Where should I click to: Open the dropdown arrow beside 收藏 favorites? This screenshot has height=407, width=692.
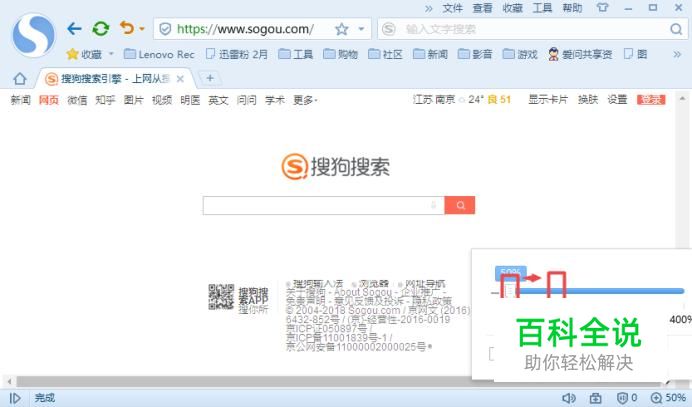click(x=111, y=54)
